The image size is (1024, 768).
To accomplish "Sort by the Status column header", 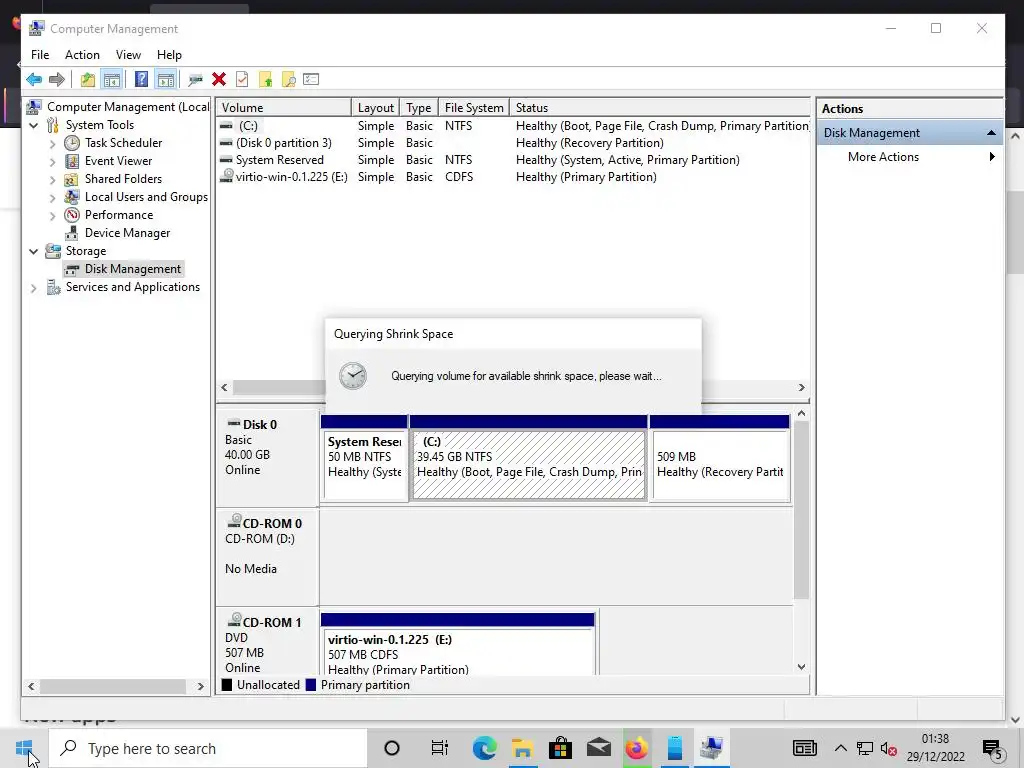I will pyautogui.click(x=660, y=108).
